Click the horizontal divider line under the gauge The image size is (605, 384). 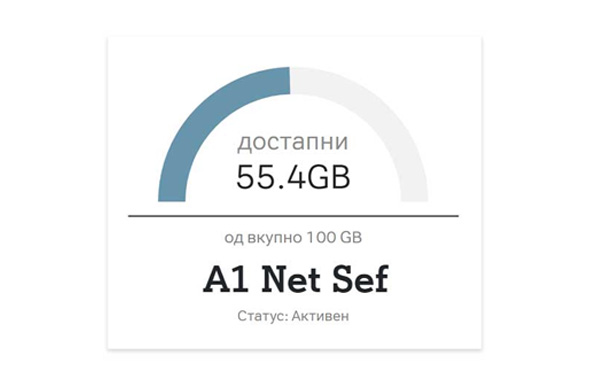click(x=293, y=216)
